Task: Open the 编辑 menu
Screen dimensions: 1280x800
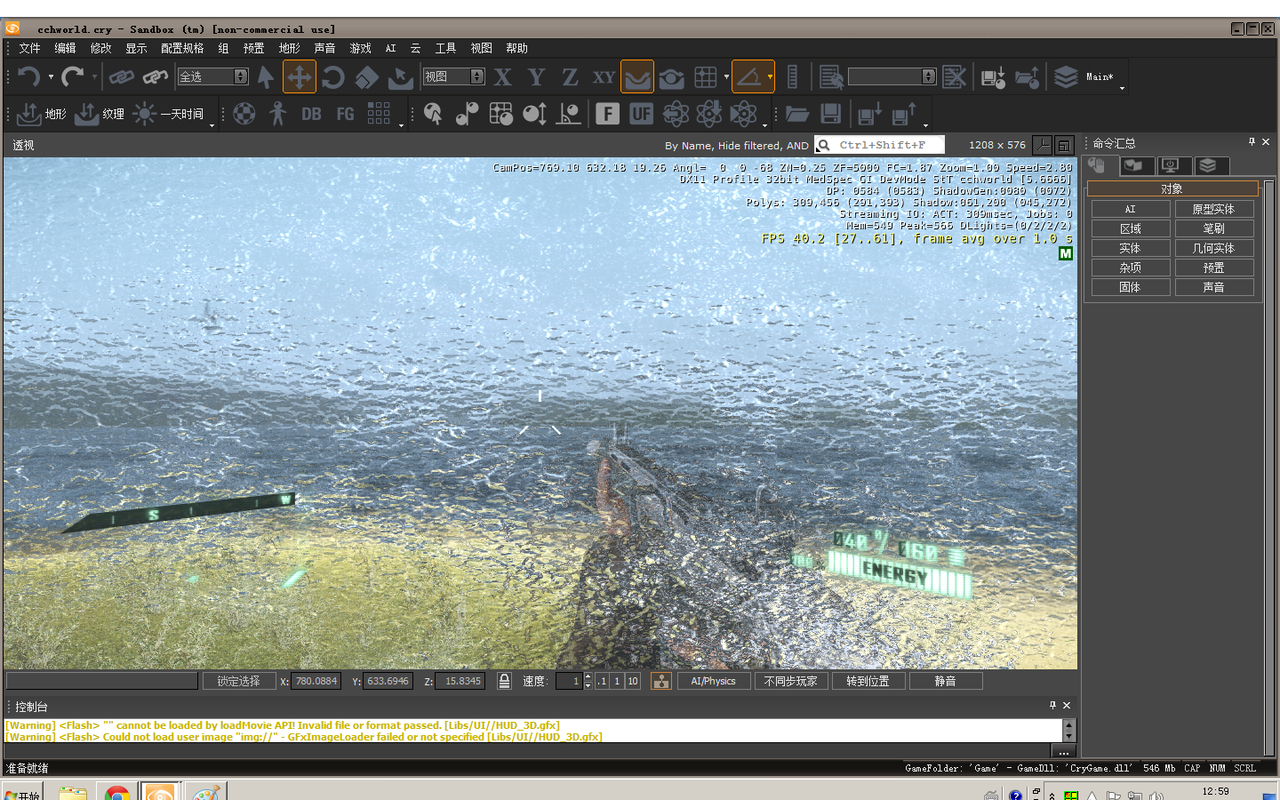Action: click(x=65, y=48)
